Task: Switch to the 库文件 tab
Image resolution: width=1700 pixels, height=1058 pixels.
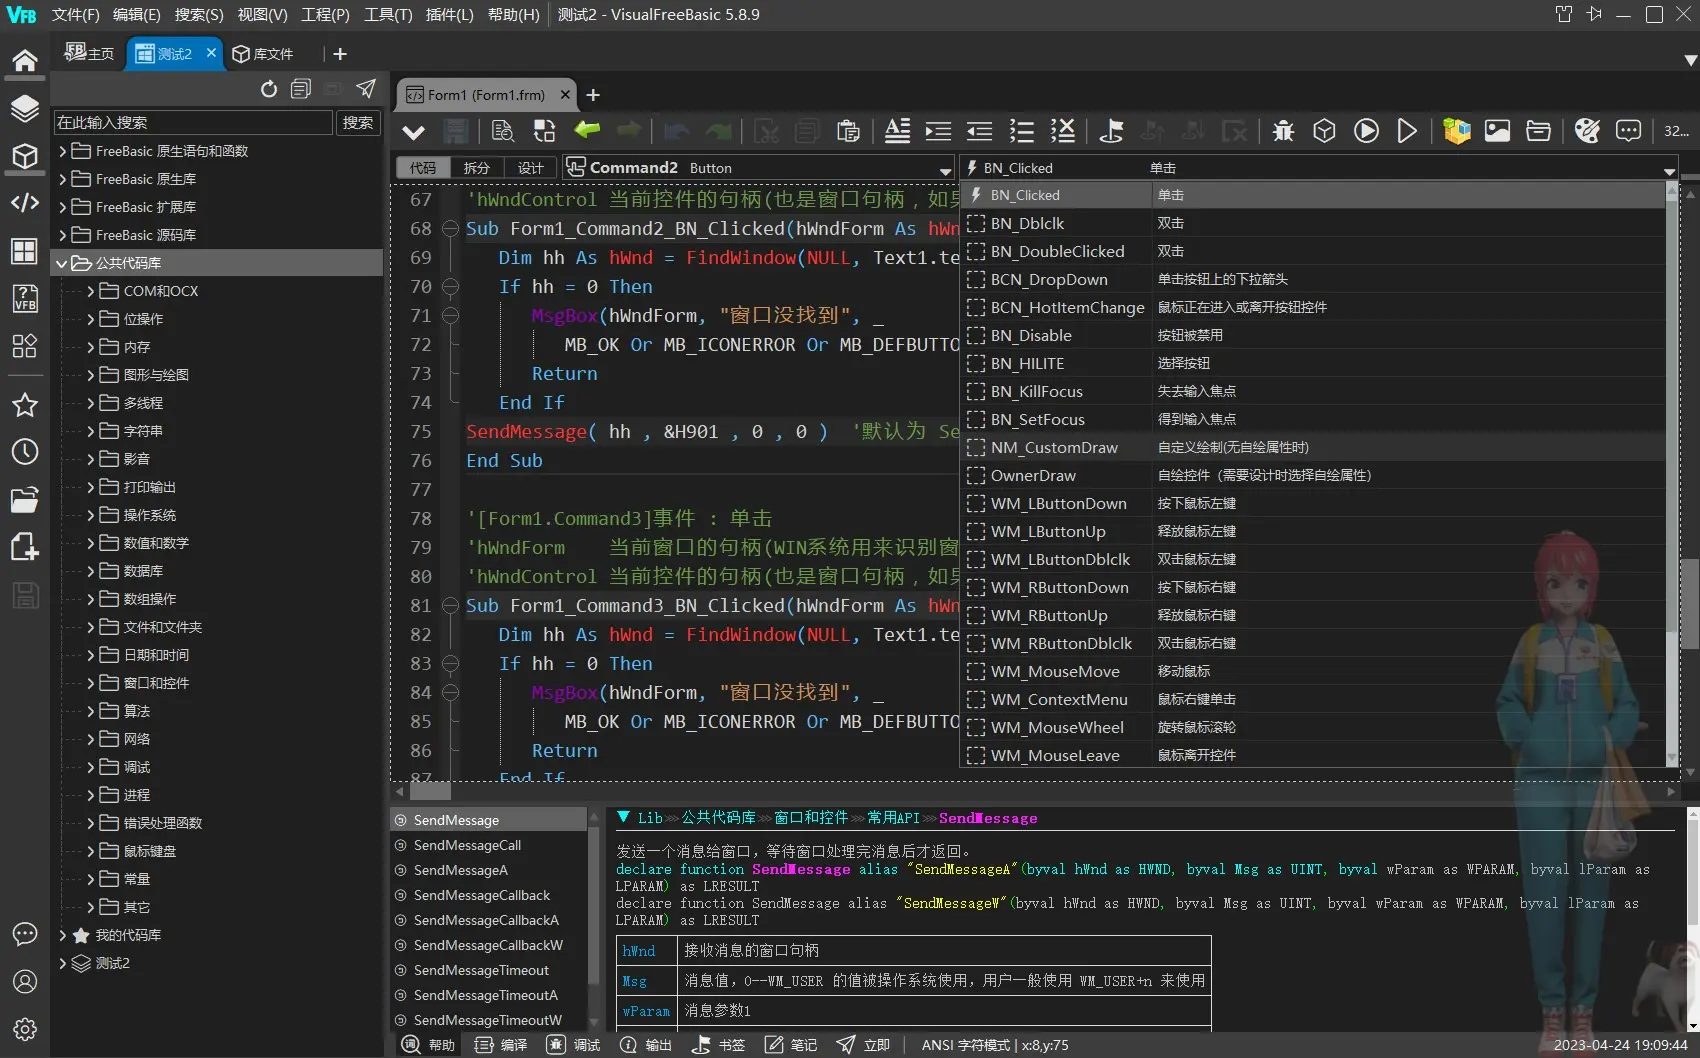Action: (x=262, y=53)
